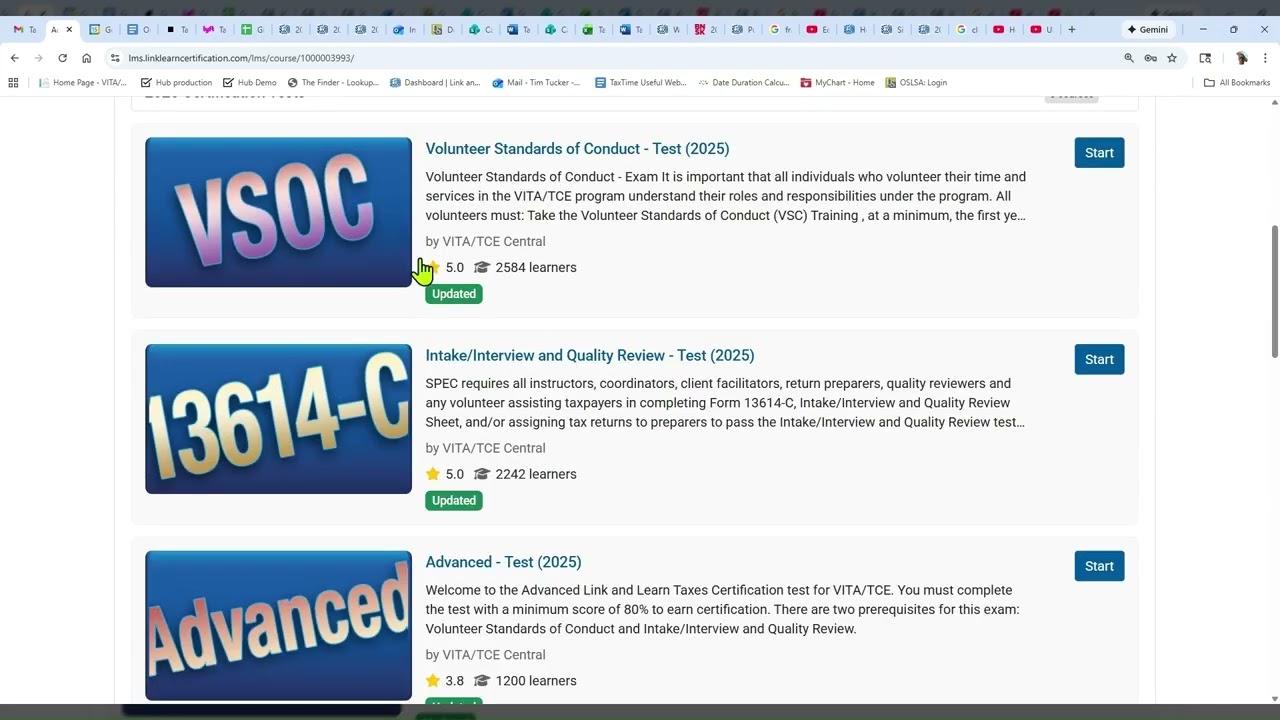Bookmark this page with the star
Viewport: 1280px width, 720px height.
pos(1172,58)
